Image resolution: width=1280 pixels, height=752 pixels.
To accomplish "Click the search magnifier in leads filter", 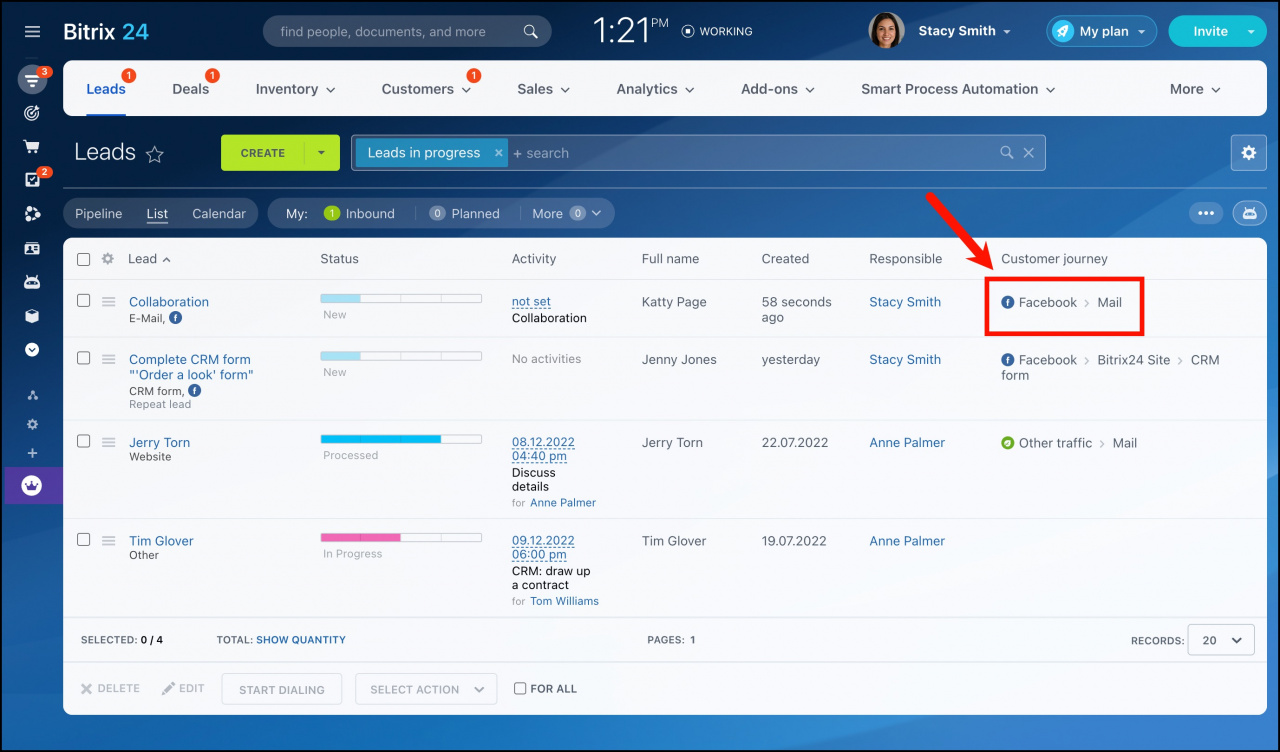I will (x=1007, y=153).
